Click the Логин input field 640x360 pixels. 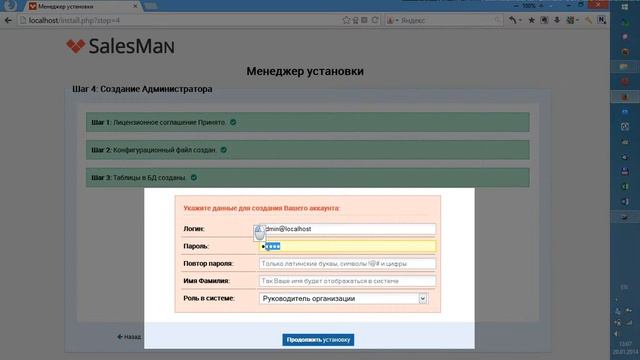[347, 229]
